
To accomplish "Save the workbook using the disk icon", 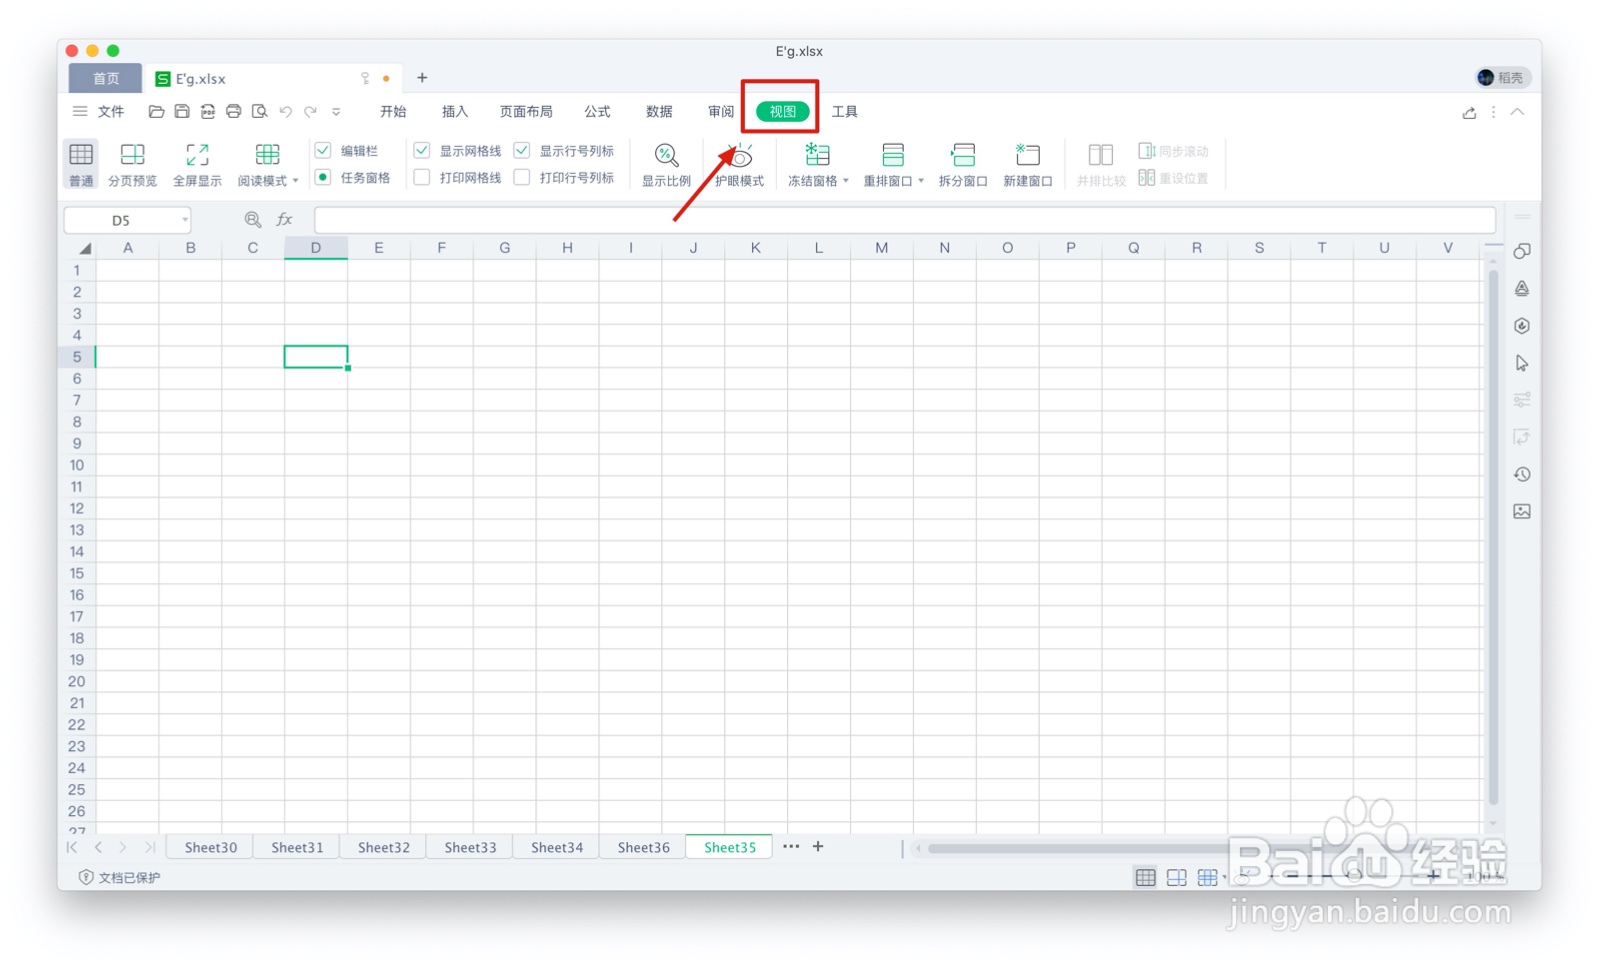I will pos(182,112).
